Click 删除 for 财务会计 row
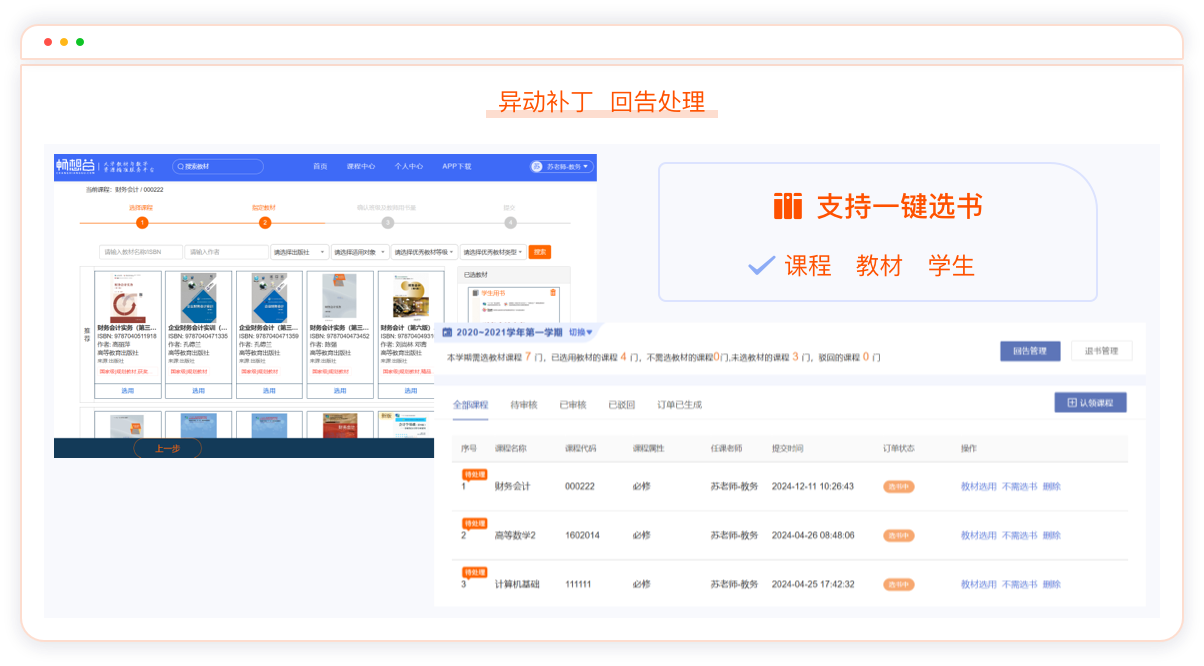This screenshot has width=1204, height=666. [1052, 487]
